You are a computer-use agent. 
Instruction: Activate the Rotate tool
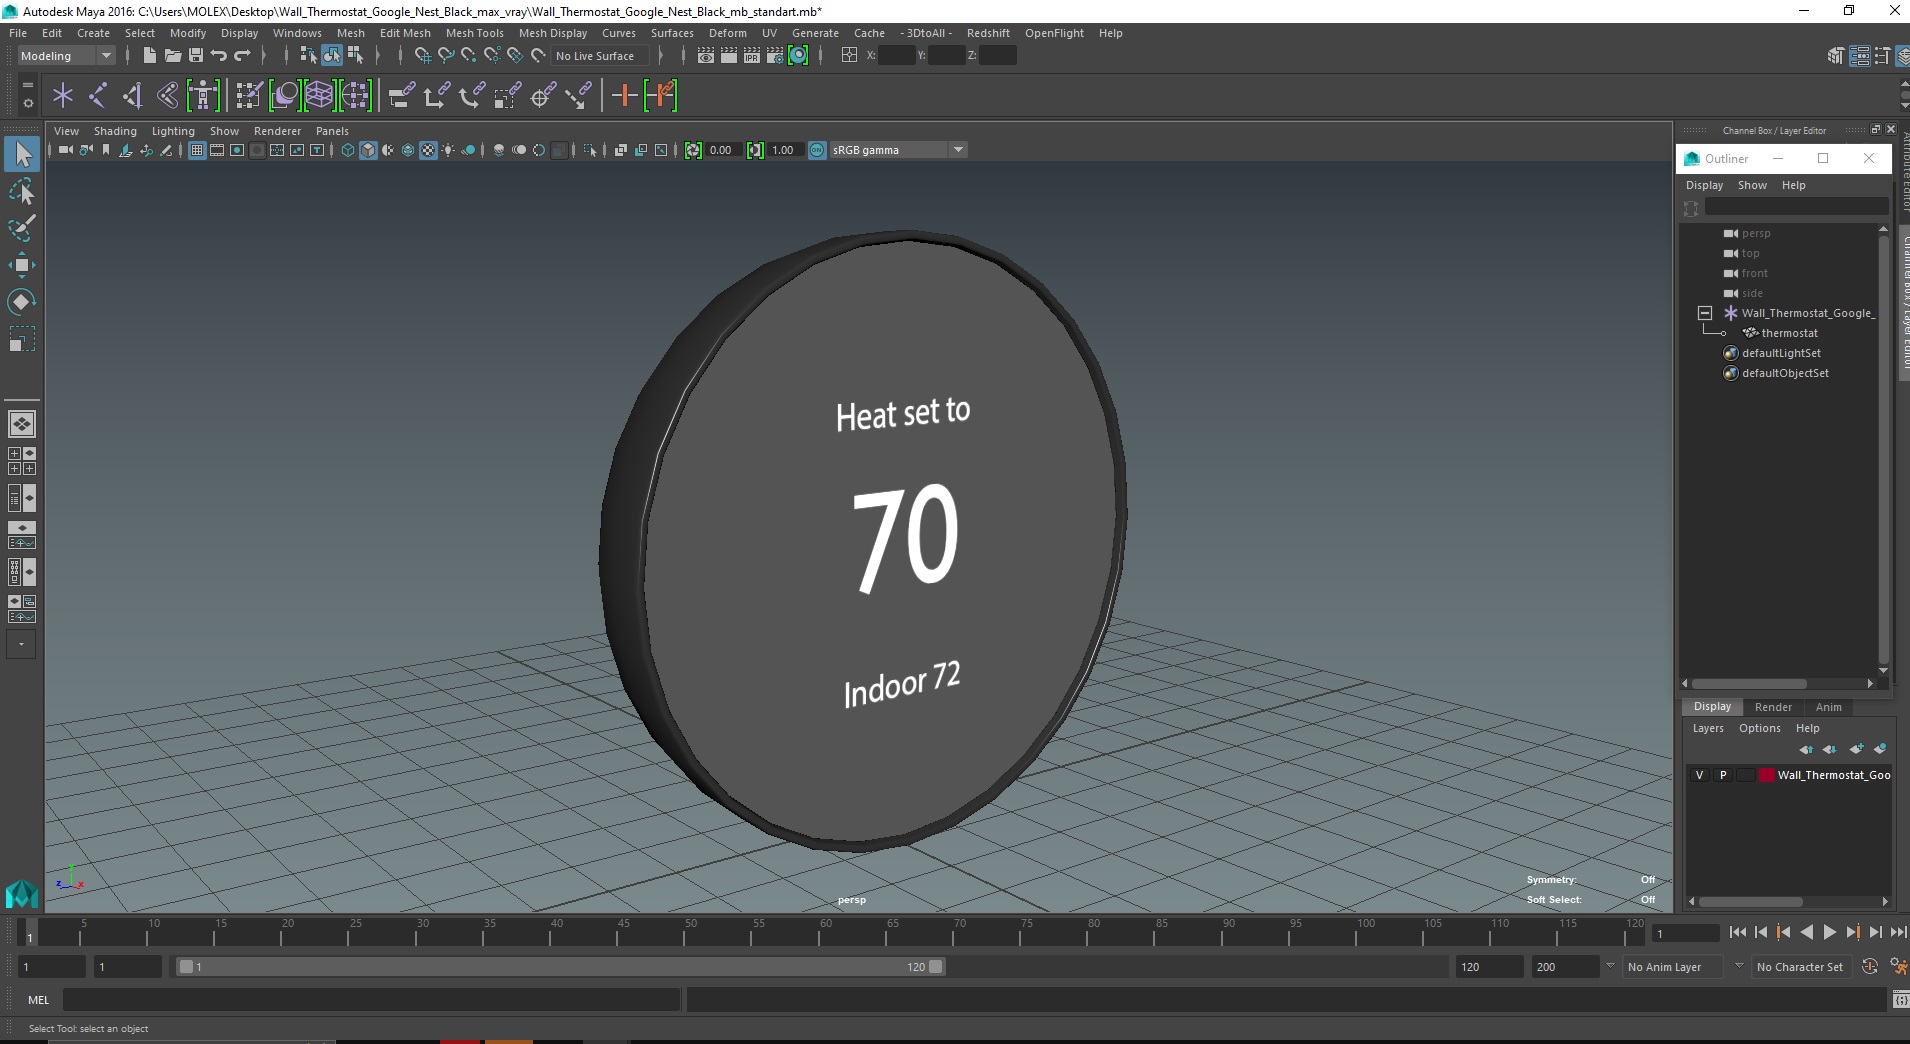tap(22, 302)
